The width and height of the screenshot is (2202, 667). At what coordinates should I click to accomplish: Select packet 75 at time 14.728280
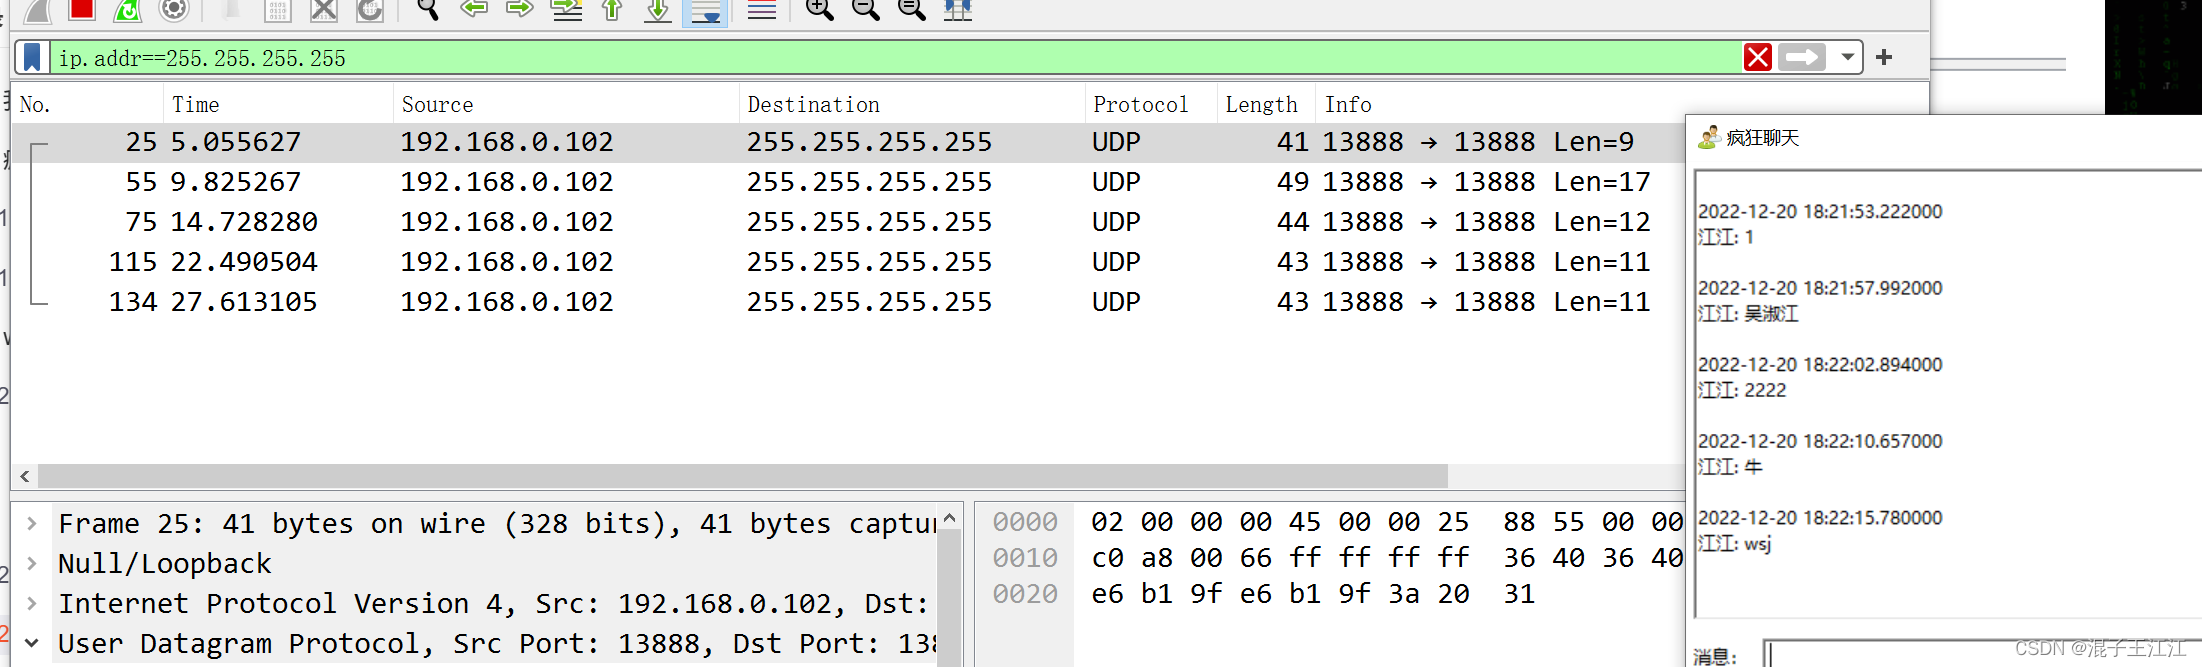click(x=848, y=222)
